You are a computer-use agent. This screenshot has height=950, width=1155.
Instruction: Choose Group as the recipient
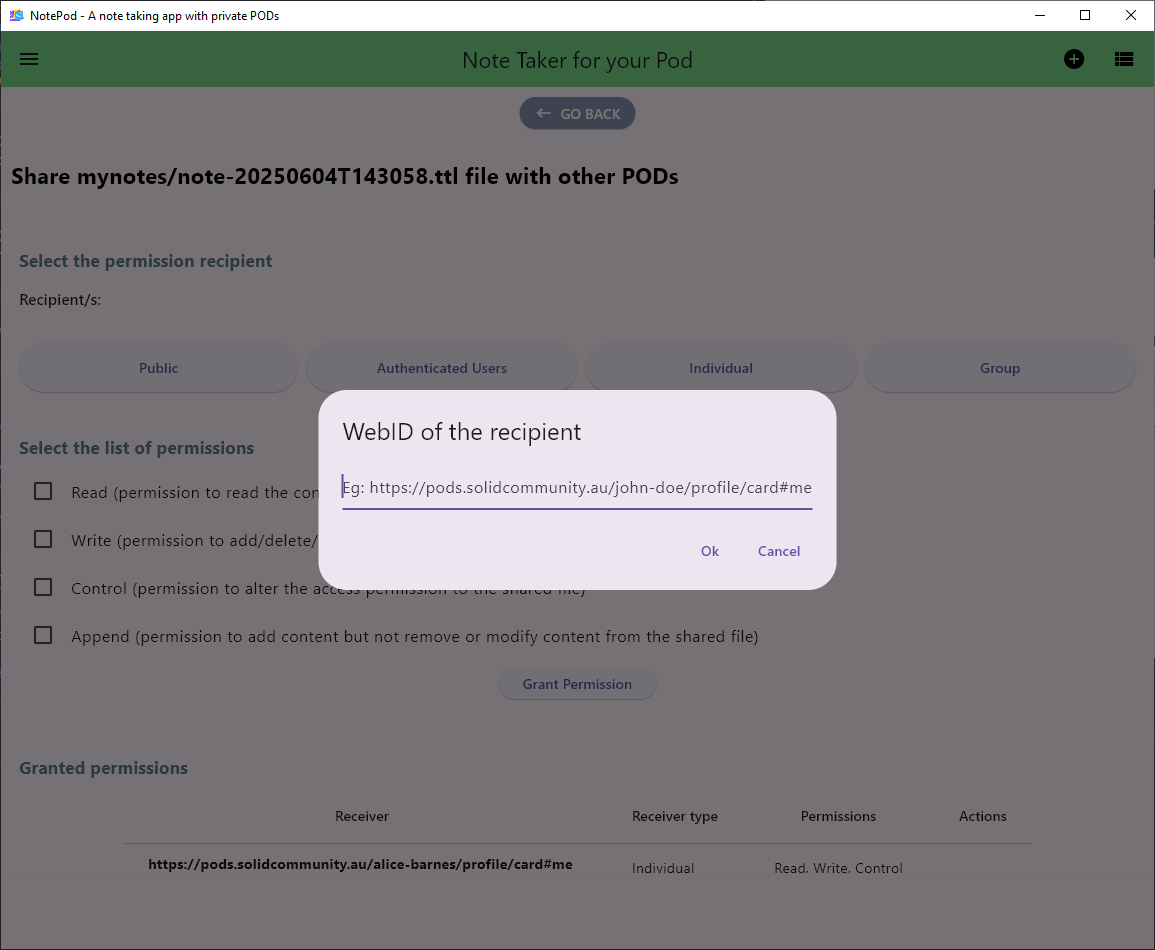pos(999,367)
